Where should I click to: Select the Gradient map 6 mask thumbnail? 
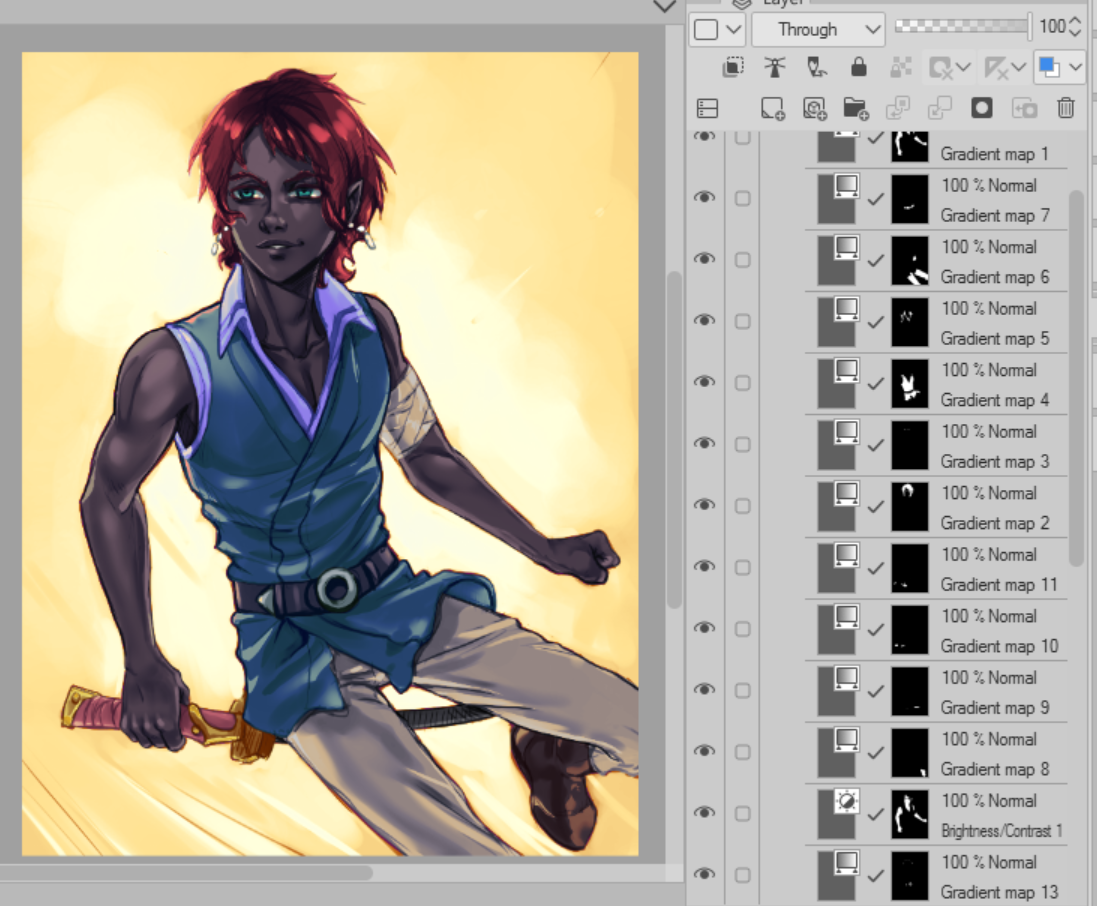910,261
